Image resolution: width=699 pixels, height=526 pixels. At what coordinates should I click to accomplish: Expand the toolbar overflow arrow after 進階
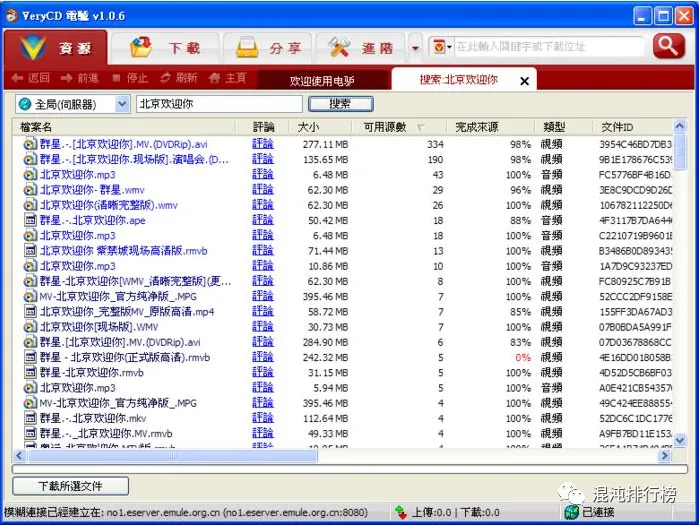click(x=415, y=48)
